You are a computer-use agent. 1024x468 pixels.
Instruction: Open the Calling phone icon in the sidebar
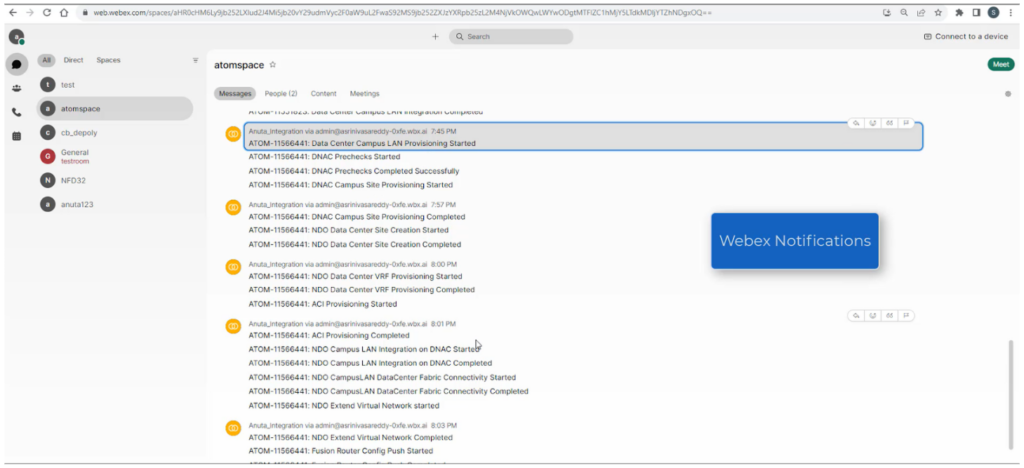pos(17,112)
